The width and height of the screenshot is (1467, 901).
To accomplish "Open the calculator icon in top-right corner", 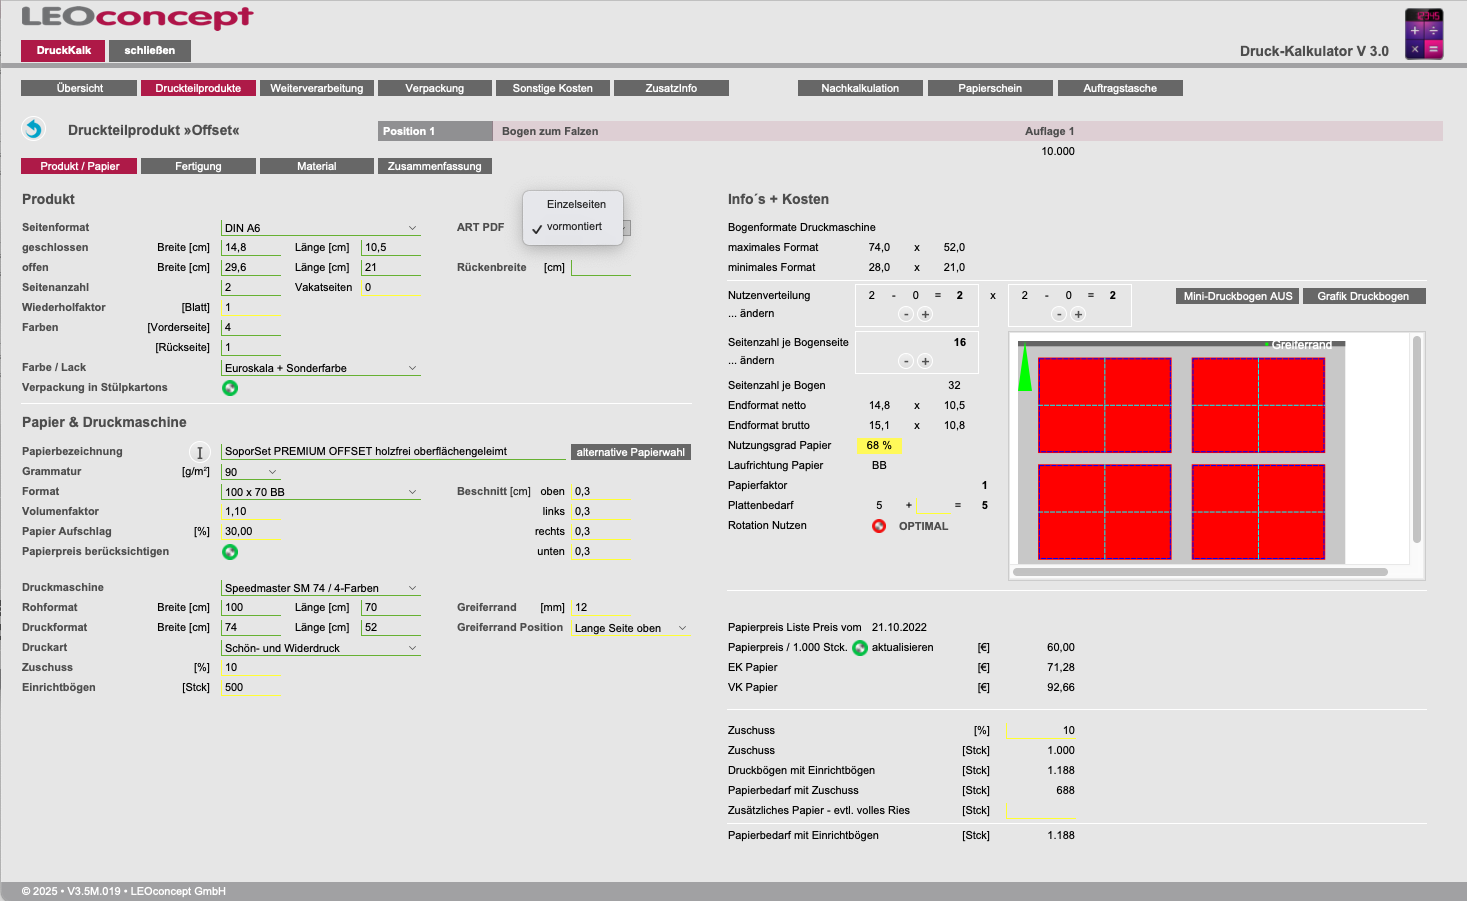I will coord(1423,34).
